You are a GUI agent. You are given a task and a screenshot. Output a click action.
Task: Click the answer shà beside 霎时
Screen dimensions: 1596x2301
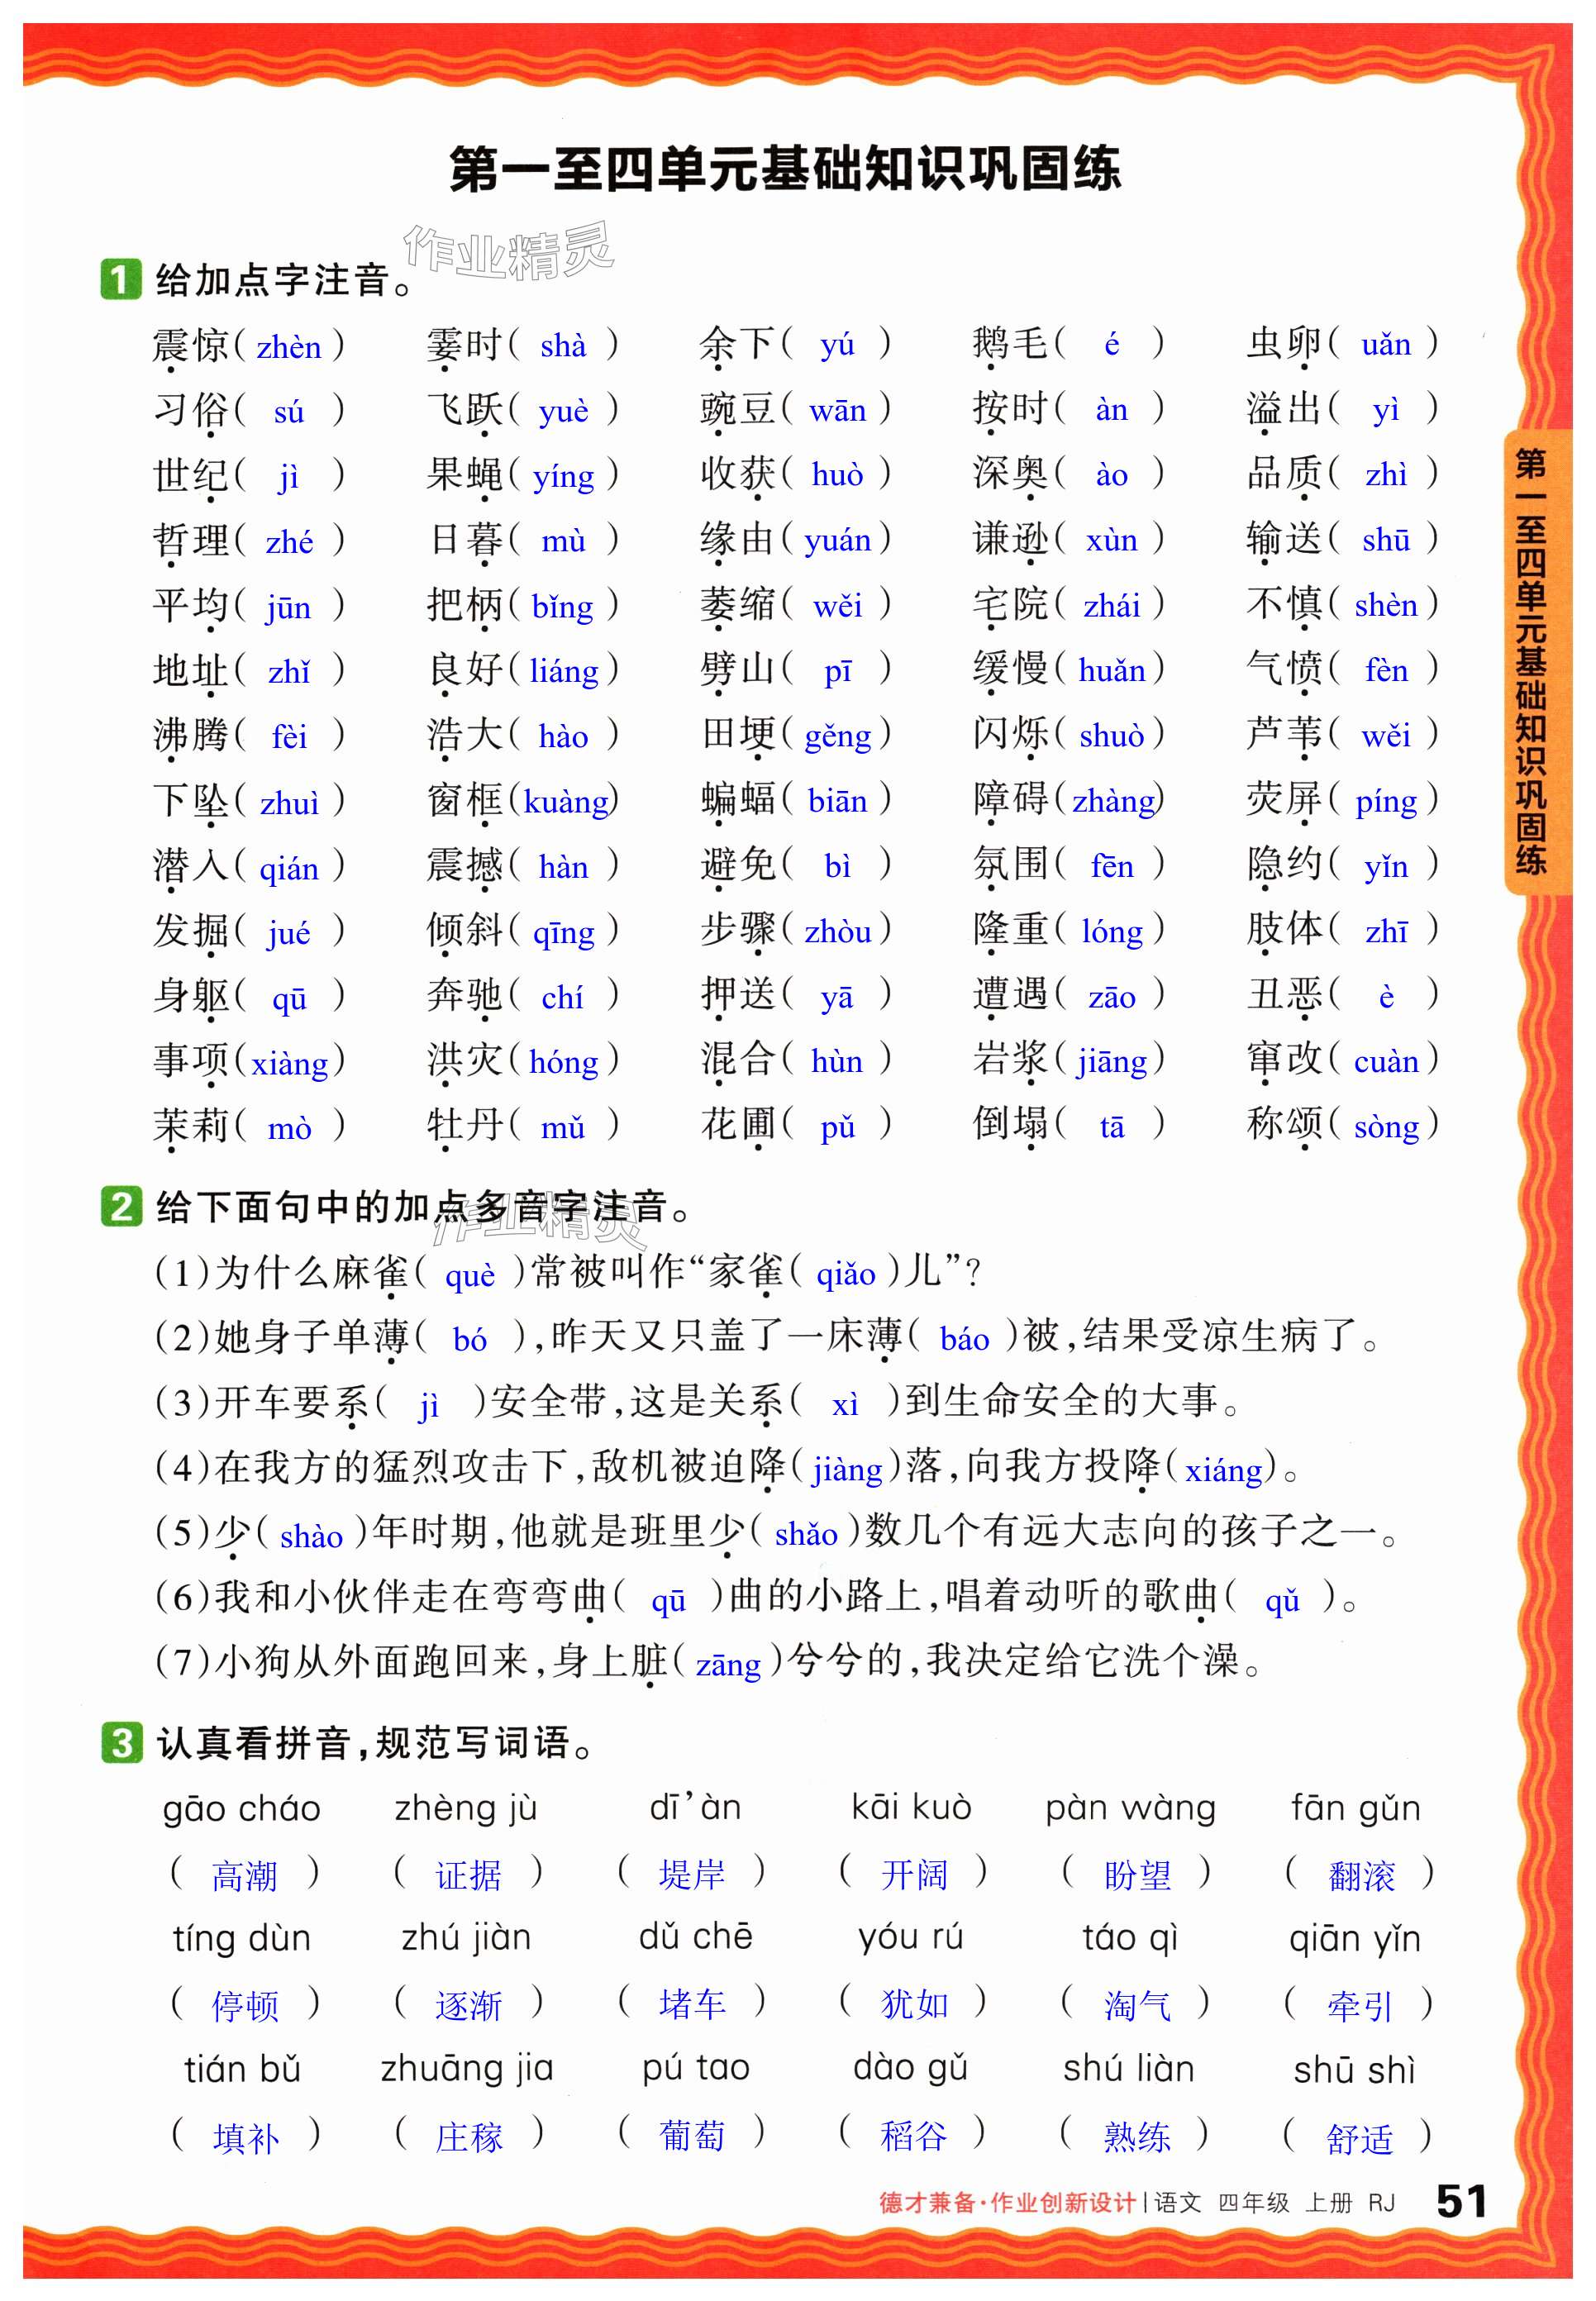coord(563,346)
